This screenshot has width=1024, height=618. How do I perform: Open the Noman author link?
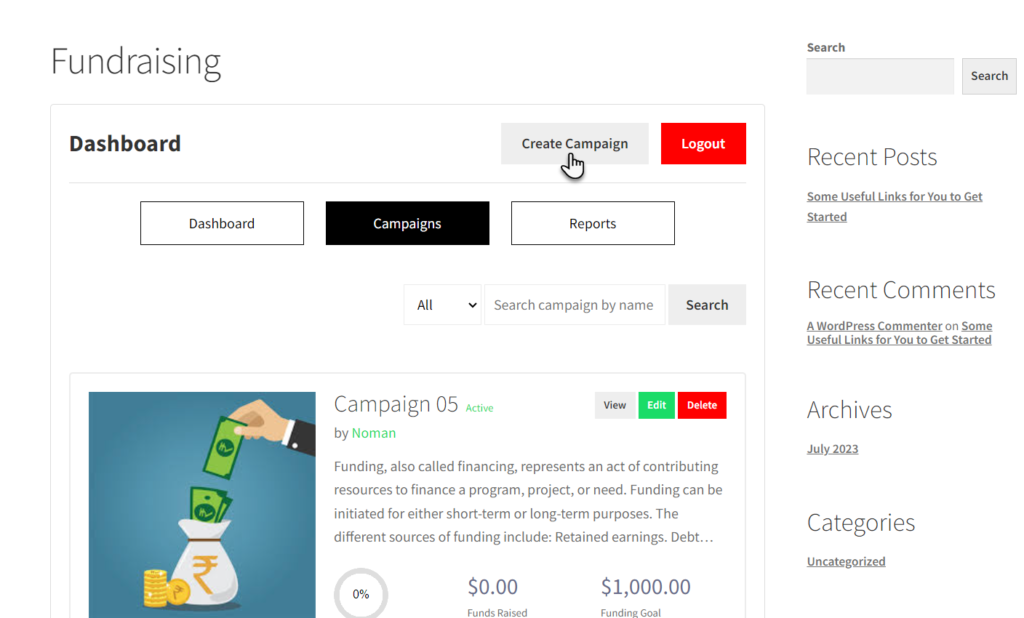(374, 433)
